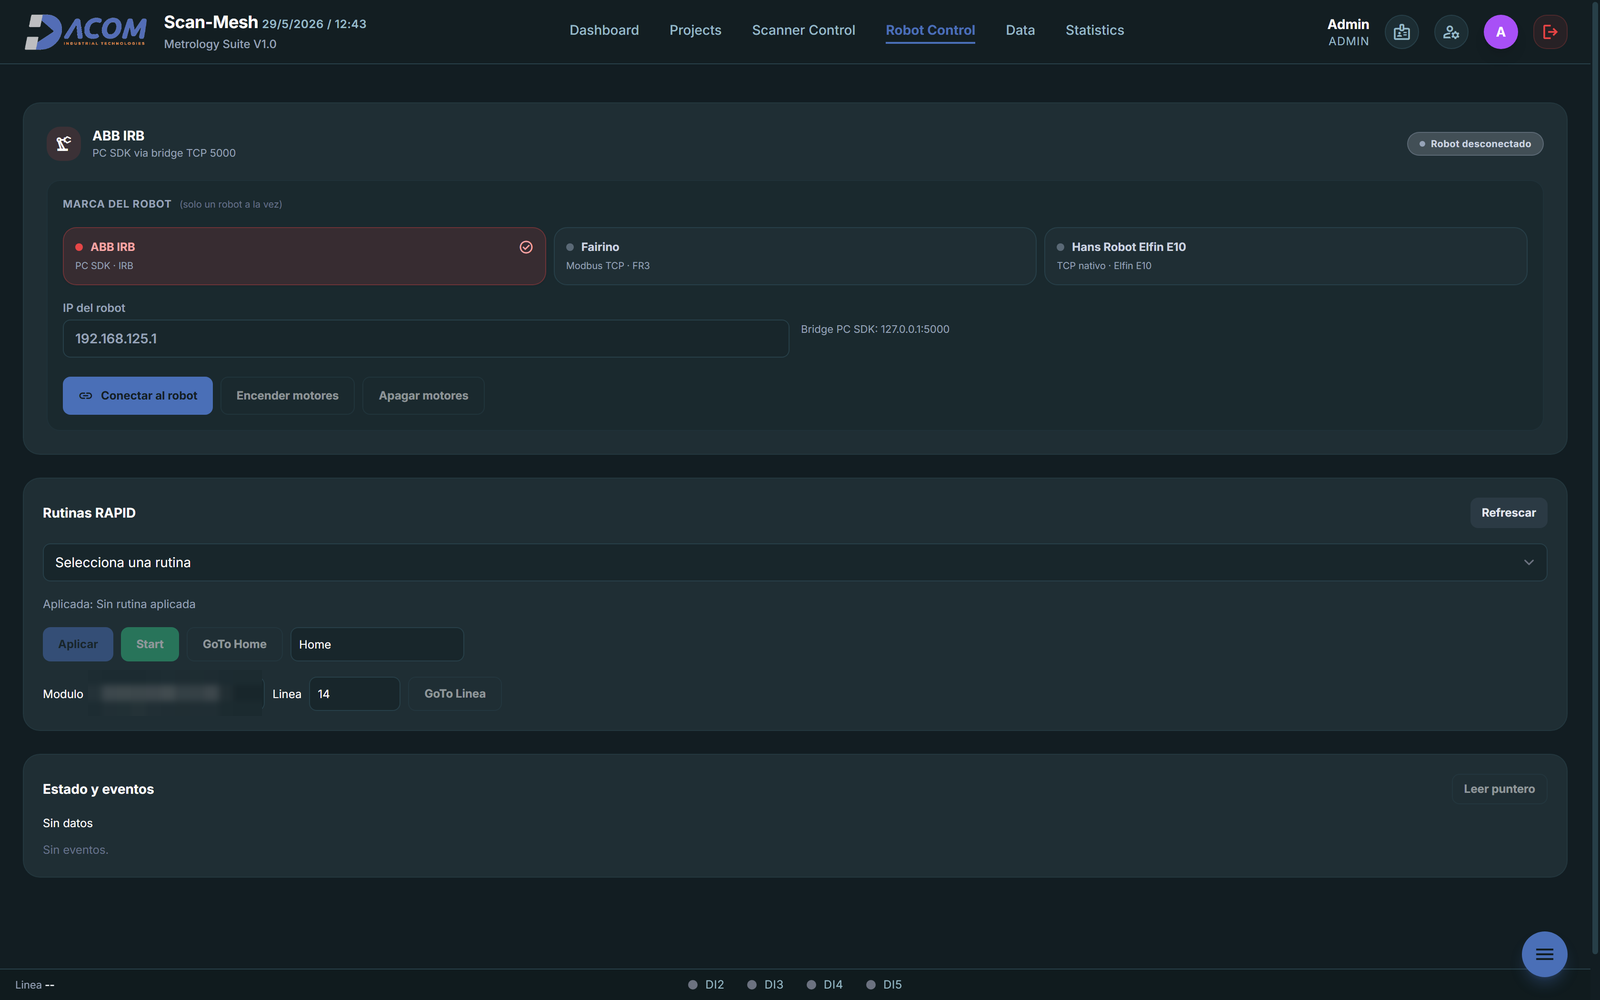Click the DI2 status indicator

706,985
